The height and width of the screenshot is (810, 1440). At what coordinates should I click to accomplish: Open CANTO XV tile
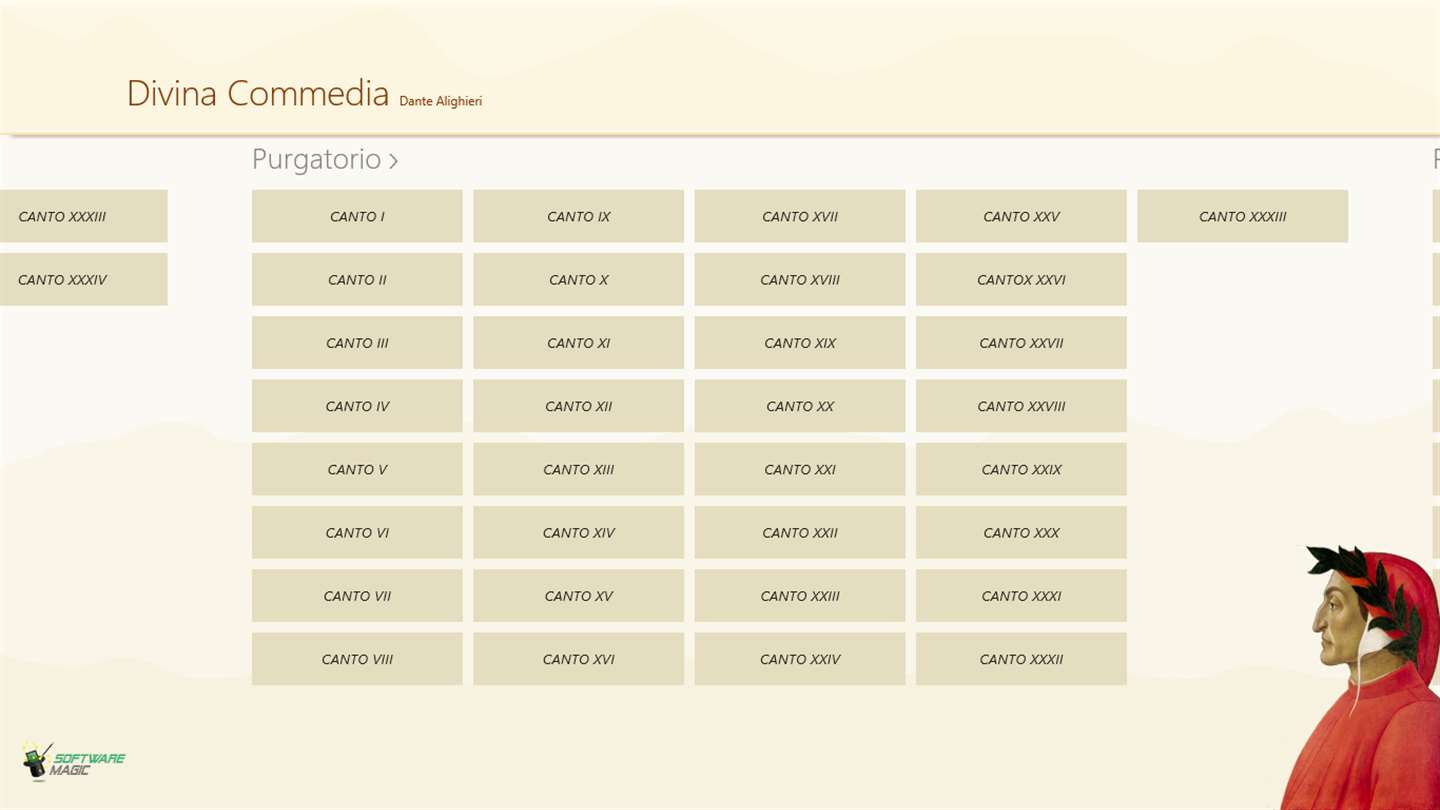(579, 596)
